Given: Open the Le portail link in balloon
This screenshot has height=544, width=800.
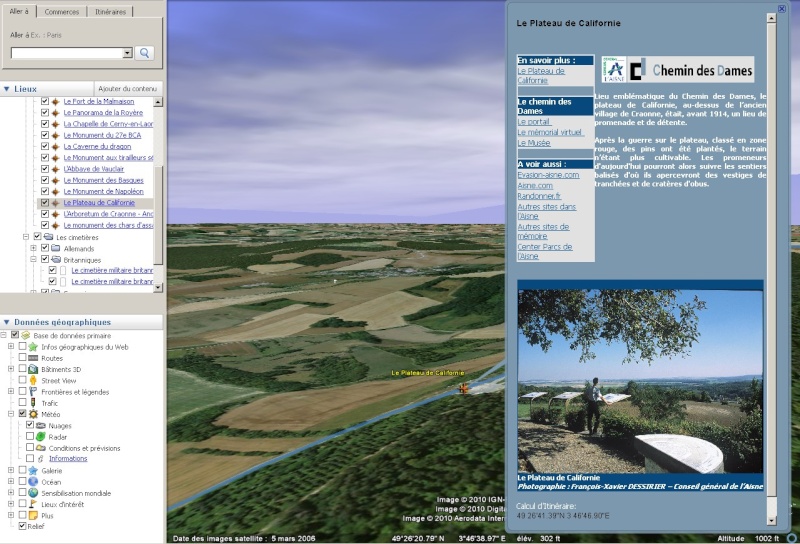Looking at the screenshot, I should coord(534,122).
